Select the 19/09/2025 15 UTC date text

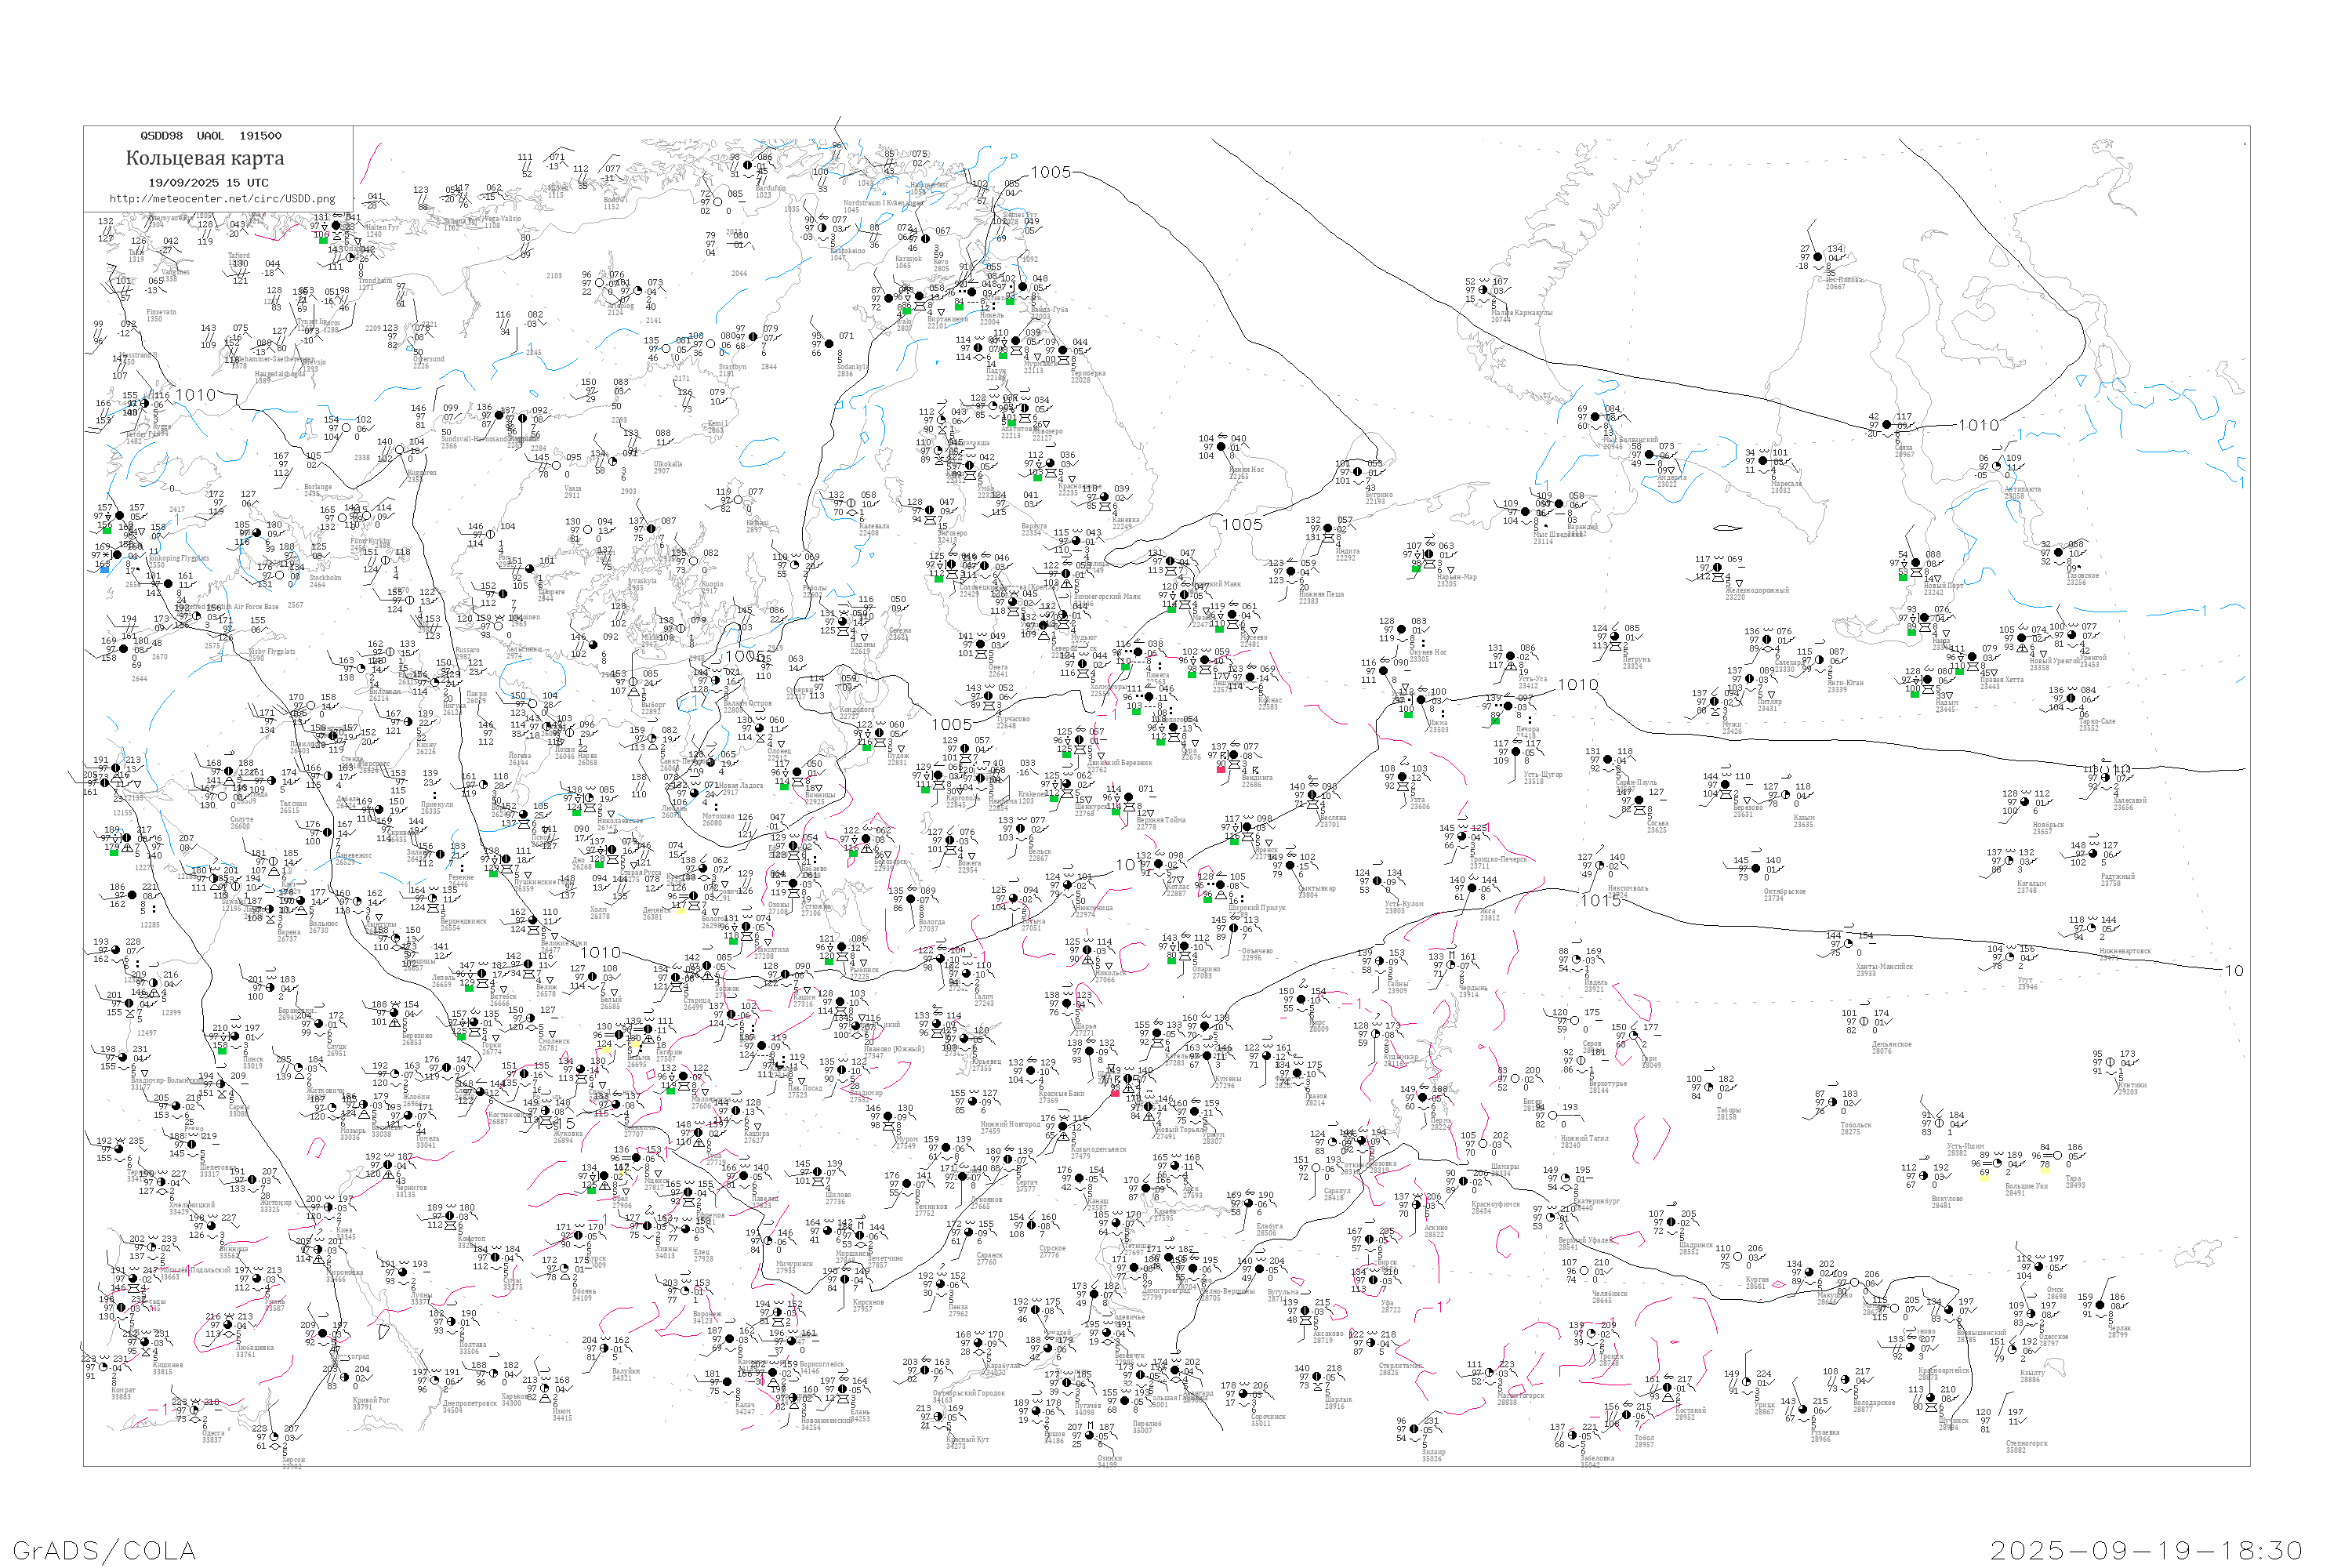208,183
